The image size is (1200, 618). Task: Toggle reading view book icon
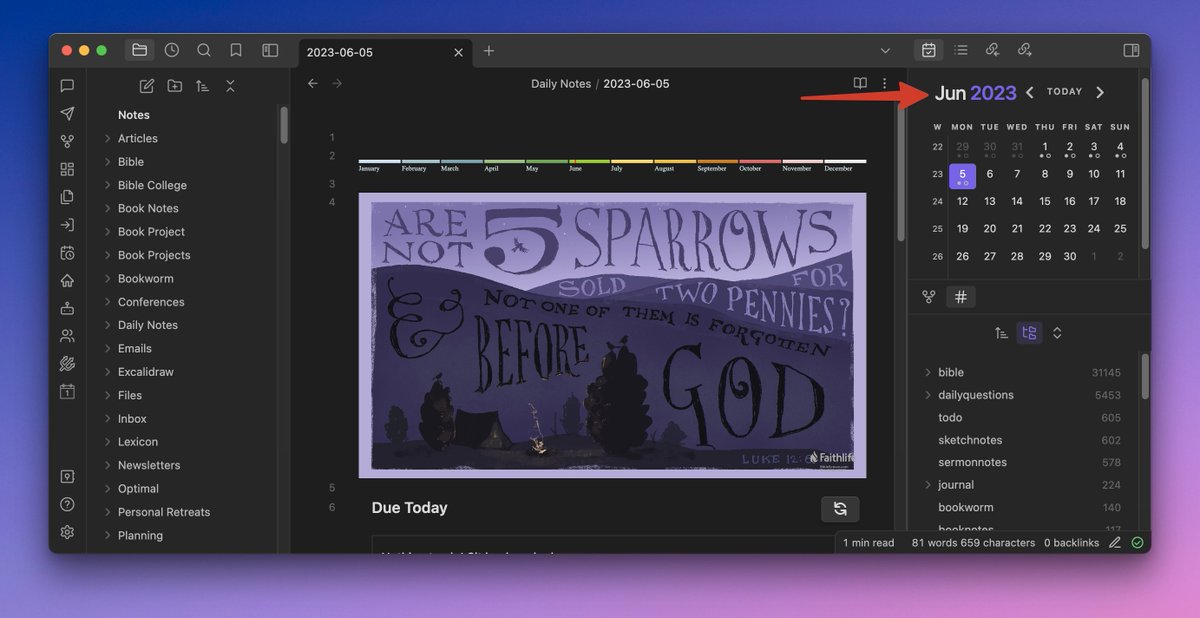(860, 84)
